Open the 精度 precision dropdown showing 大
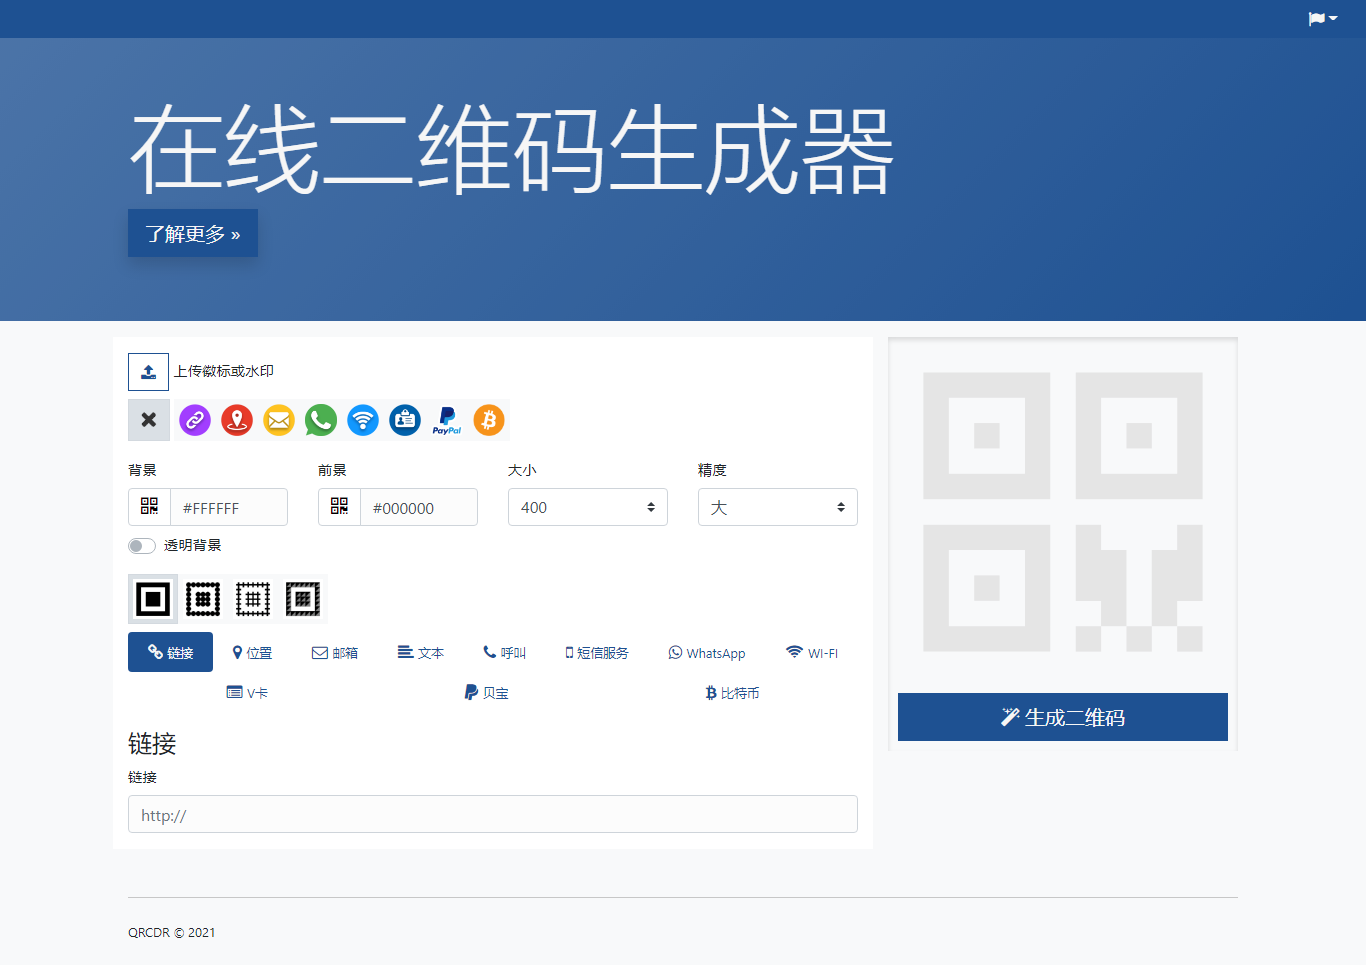The height and width of the screenshot is (965, 1366). point(778,507)
